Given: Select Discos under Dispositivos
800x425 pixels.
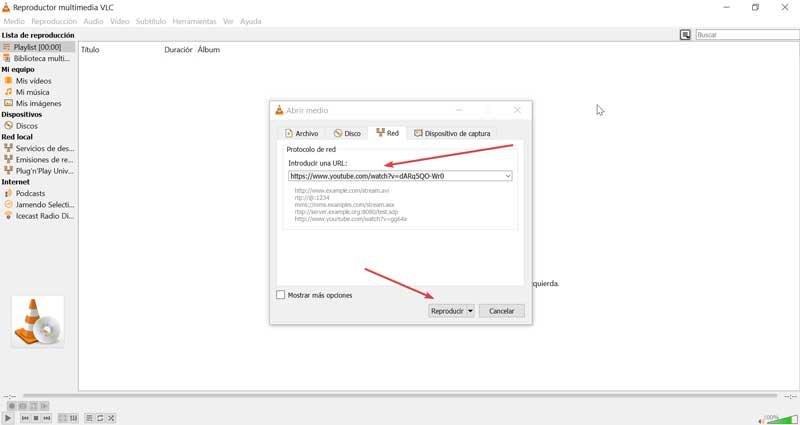Looking at the screenshot, I should coord(38,126).
